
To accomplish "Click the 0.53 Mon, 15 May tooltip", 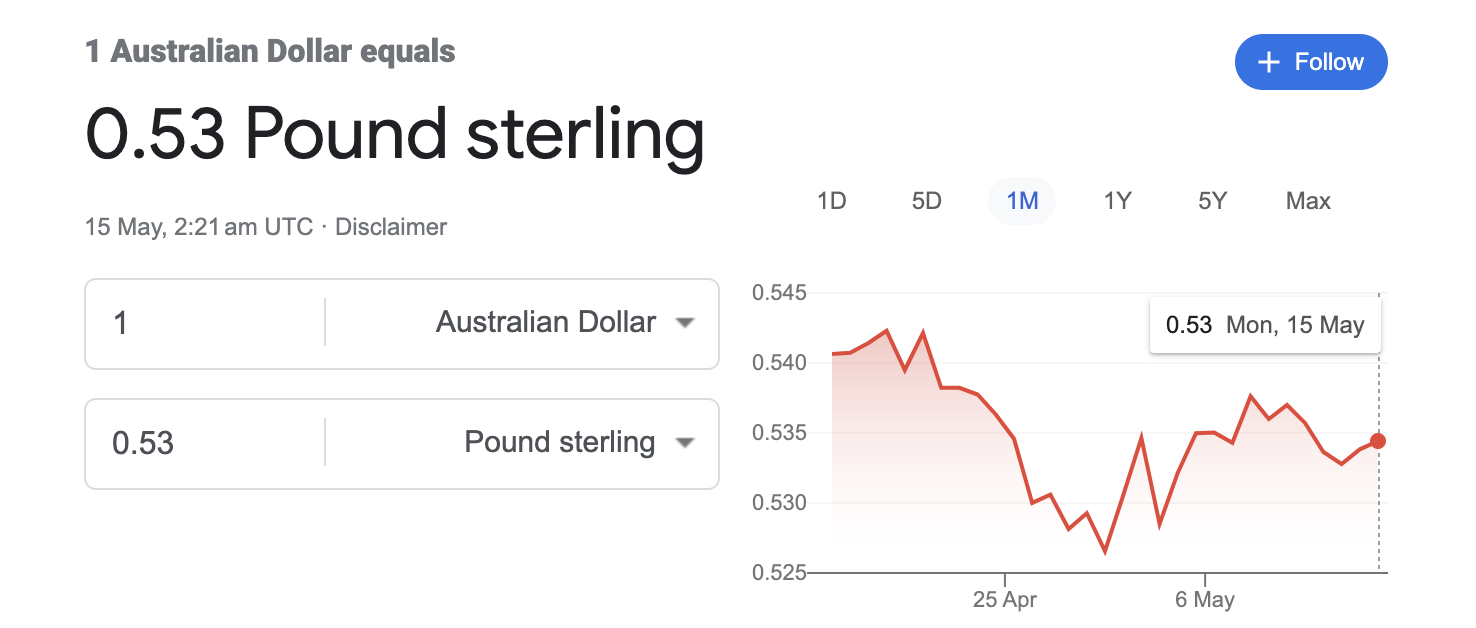I will [1265, 325].
